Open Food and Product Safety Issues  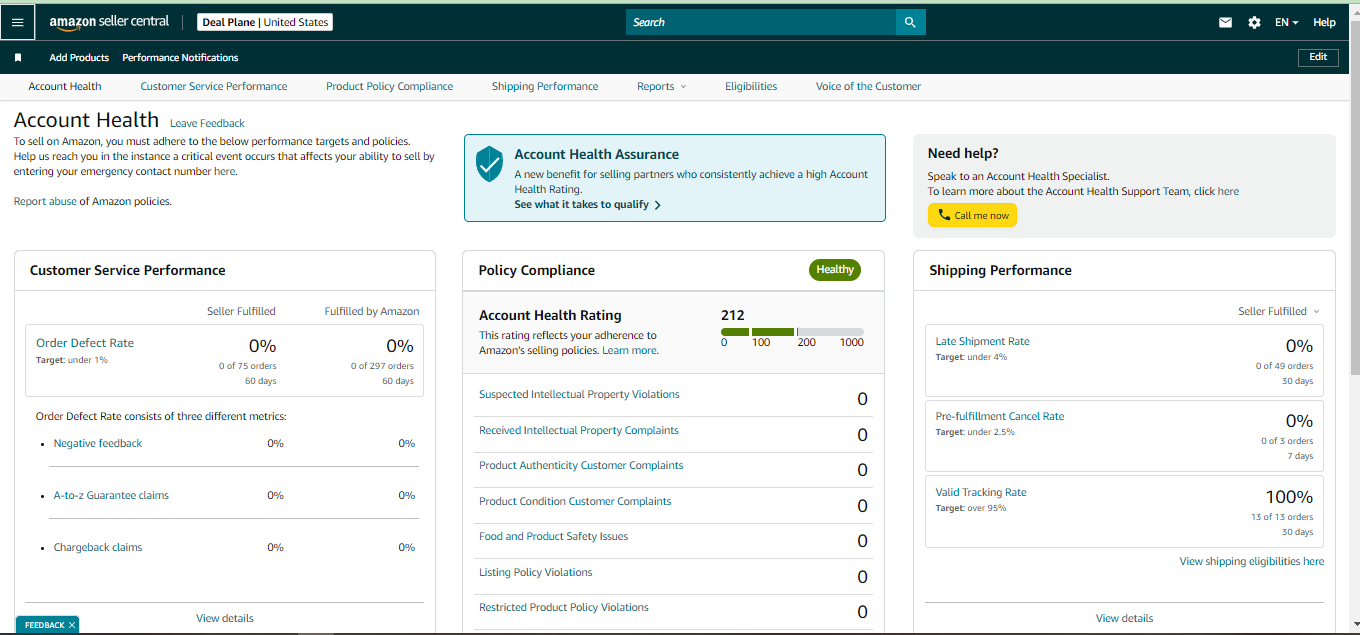point(553,537)
